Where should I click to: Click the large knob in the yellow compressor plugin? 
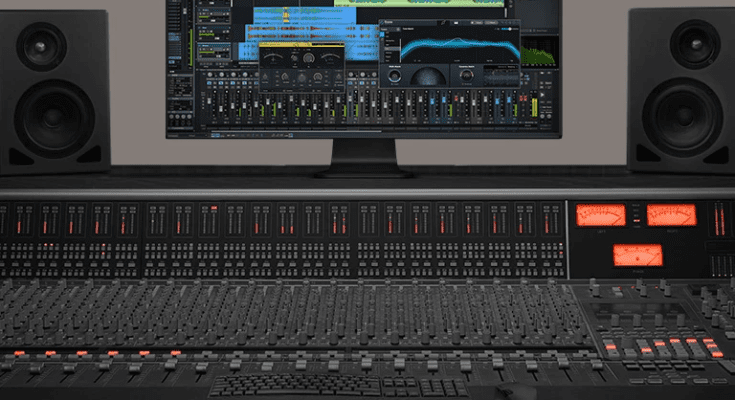click(x=309, y=58)
